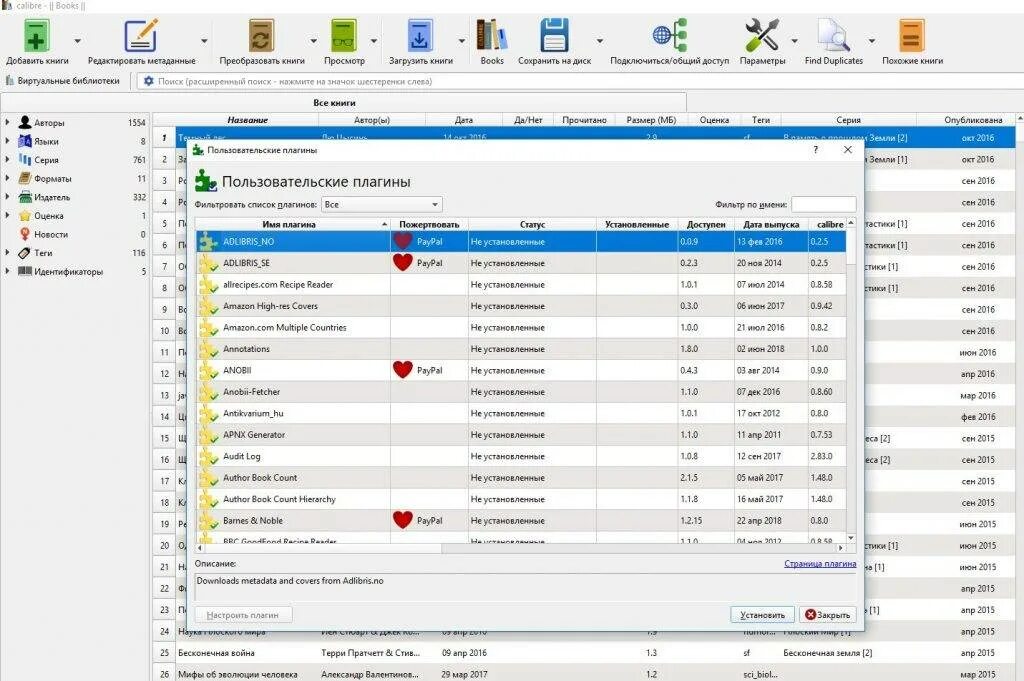Open the book viewer (Просмотр) icon

click(x=344, y=35)
